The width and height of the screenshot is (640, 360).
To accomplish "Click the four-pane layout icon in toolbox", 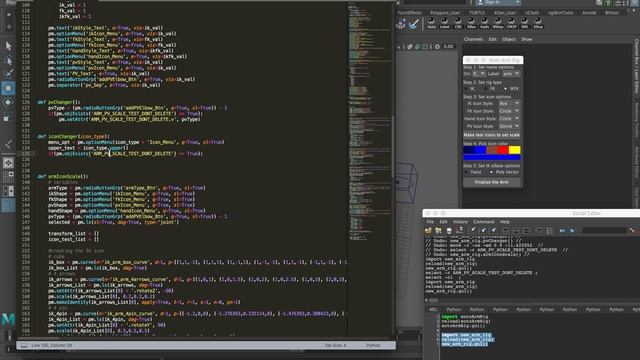I will [x=8, y=177].
